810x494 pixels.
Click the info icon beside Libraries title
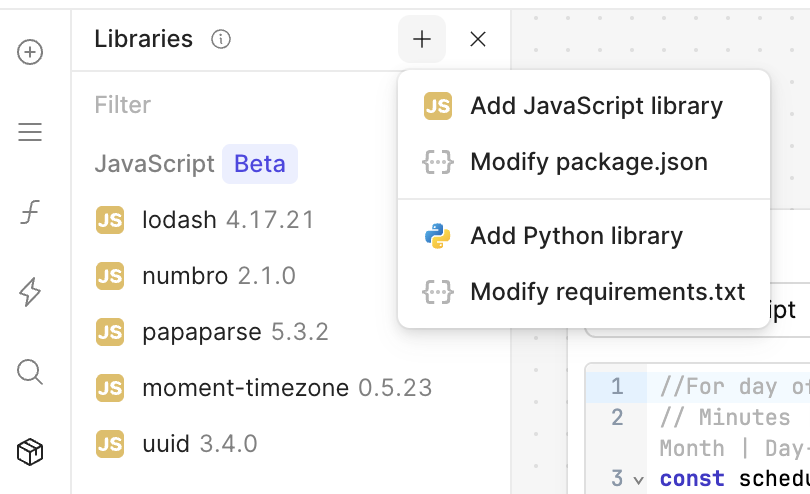pyautogui.click(x=221, y=39)
